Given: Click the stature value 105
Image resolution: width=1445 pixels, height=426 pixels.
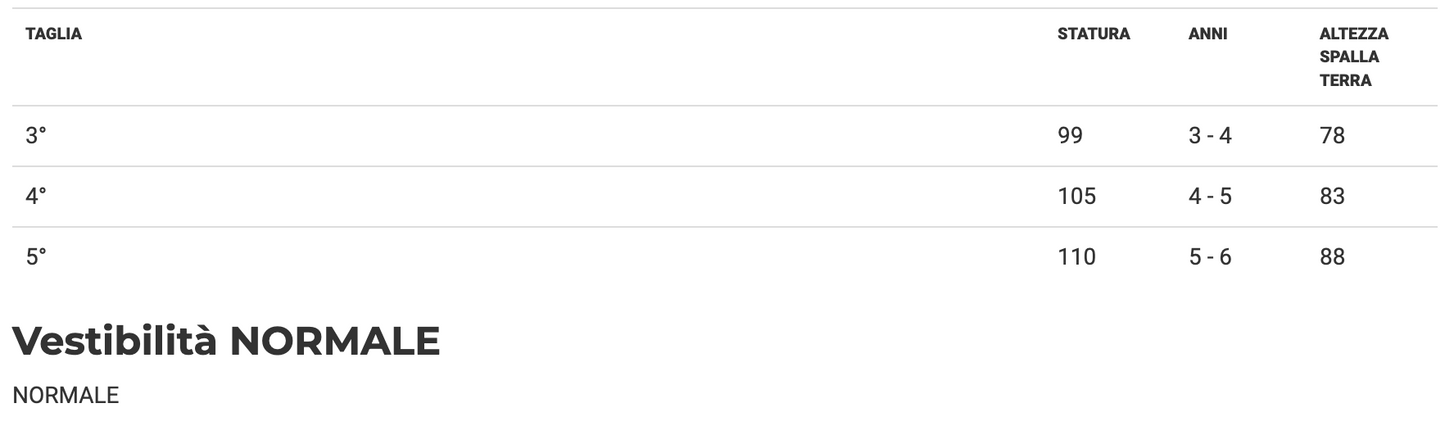Looking at the screenshot, I should coord(1076,196).
